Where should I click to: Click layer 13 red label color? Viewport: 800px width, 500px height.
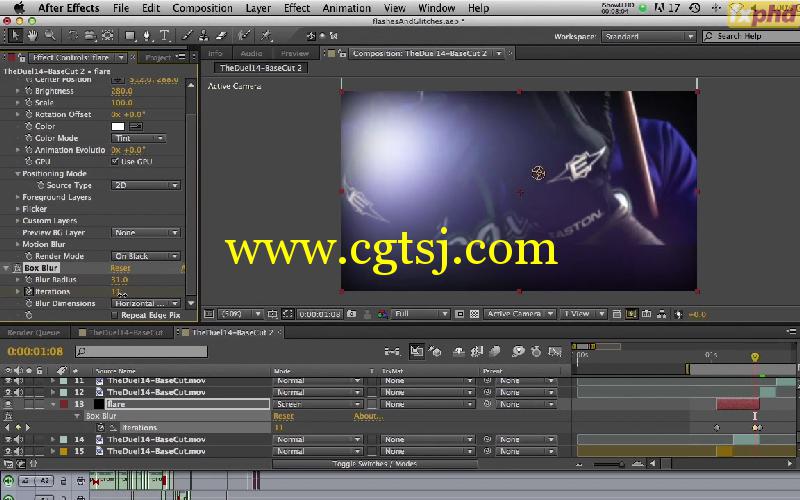[x=63, y=404]
